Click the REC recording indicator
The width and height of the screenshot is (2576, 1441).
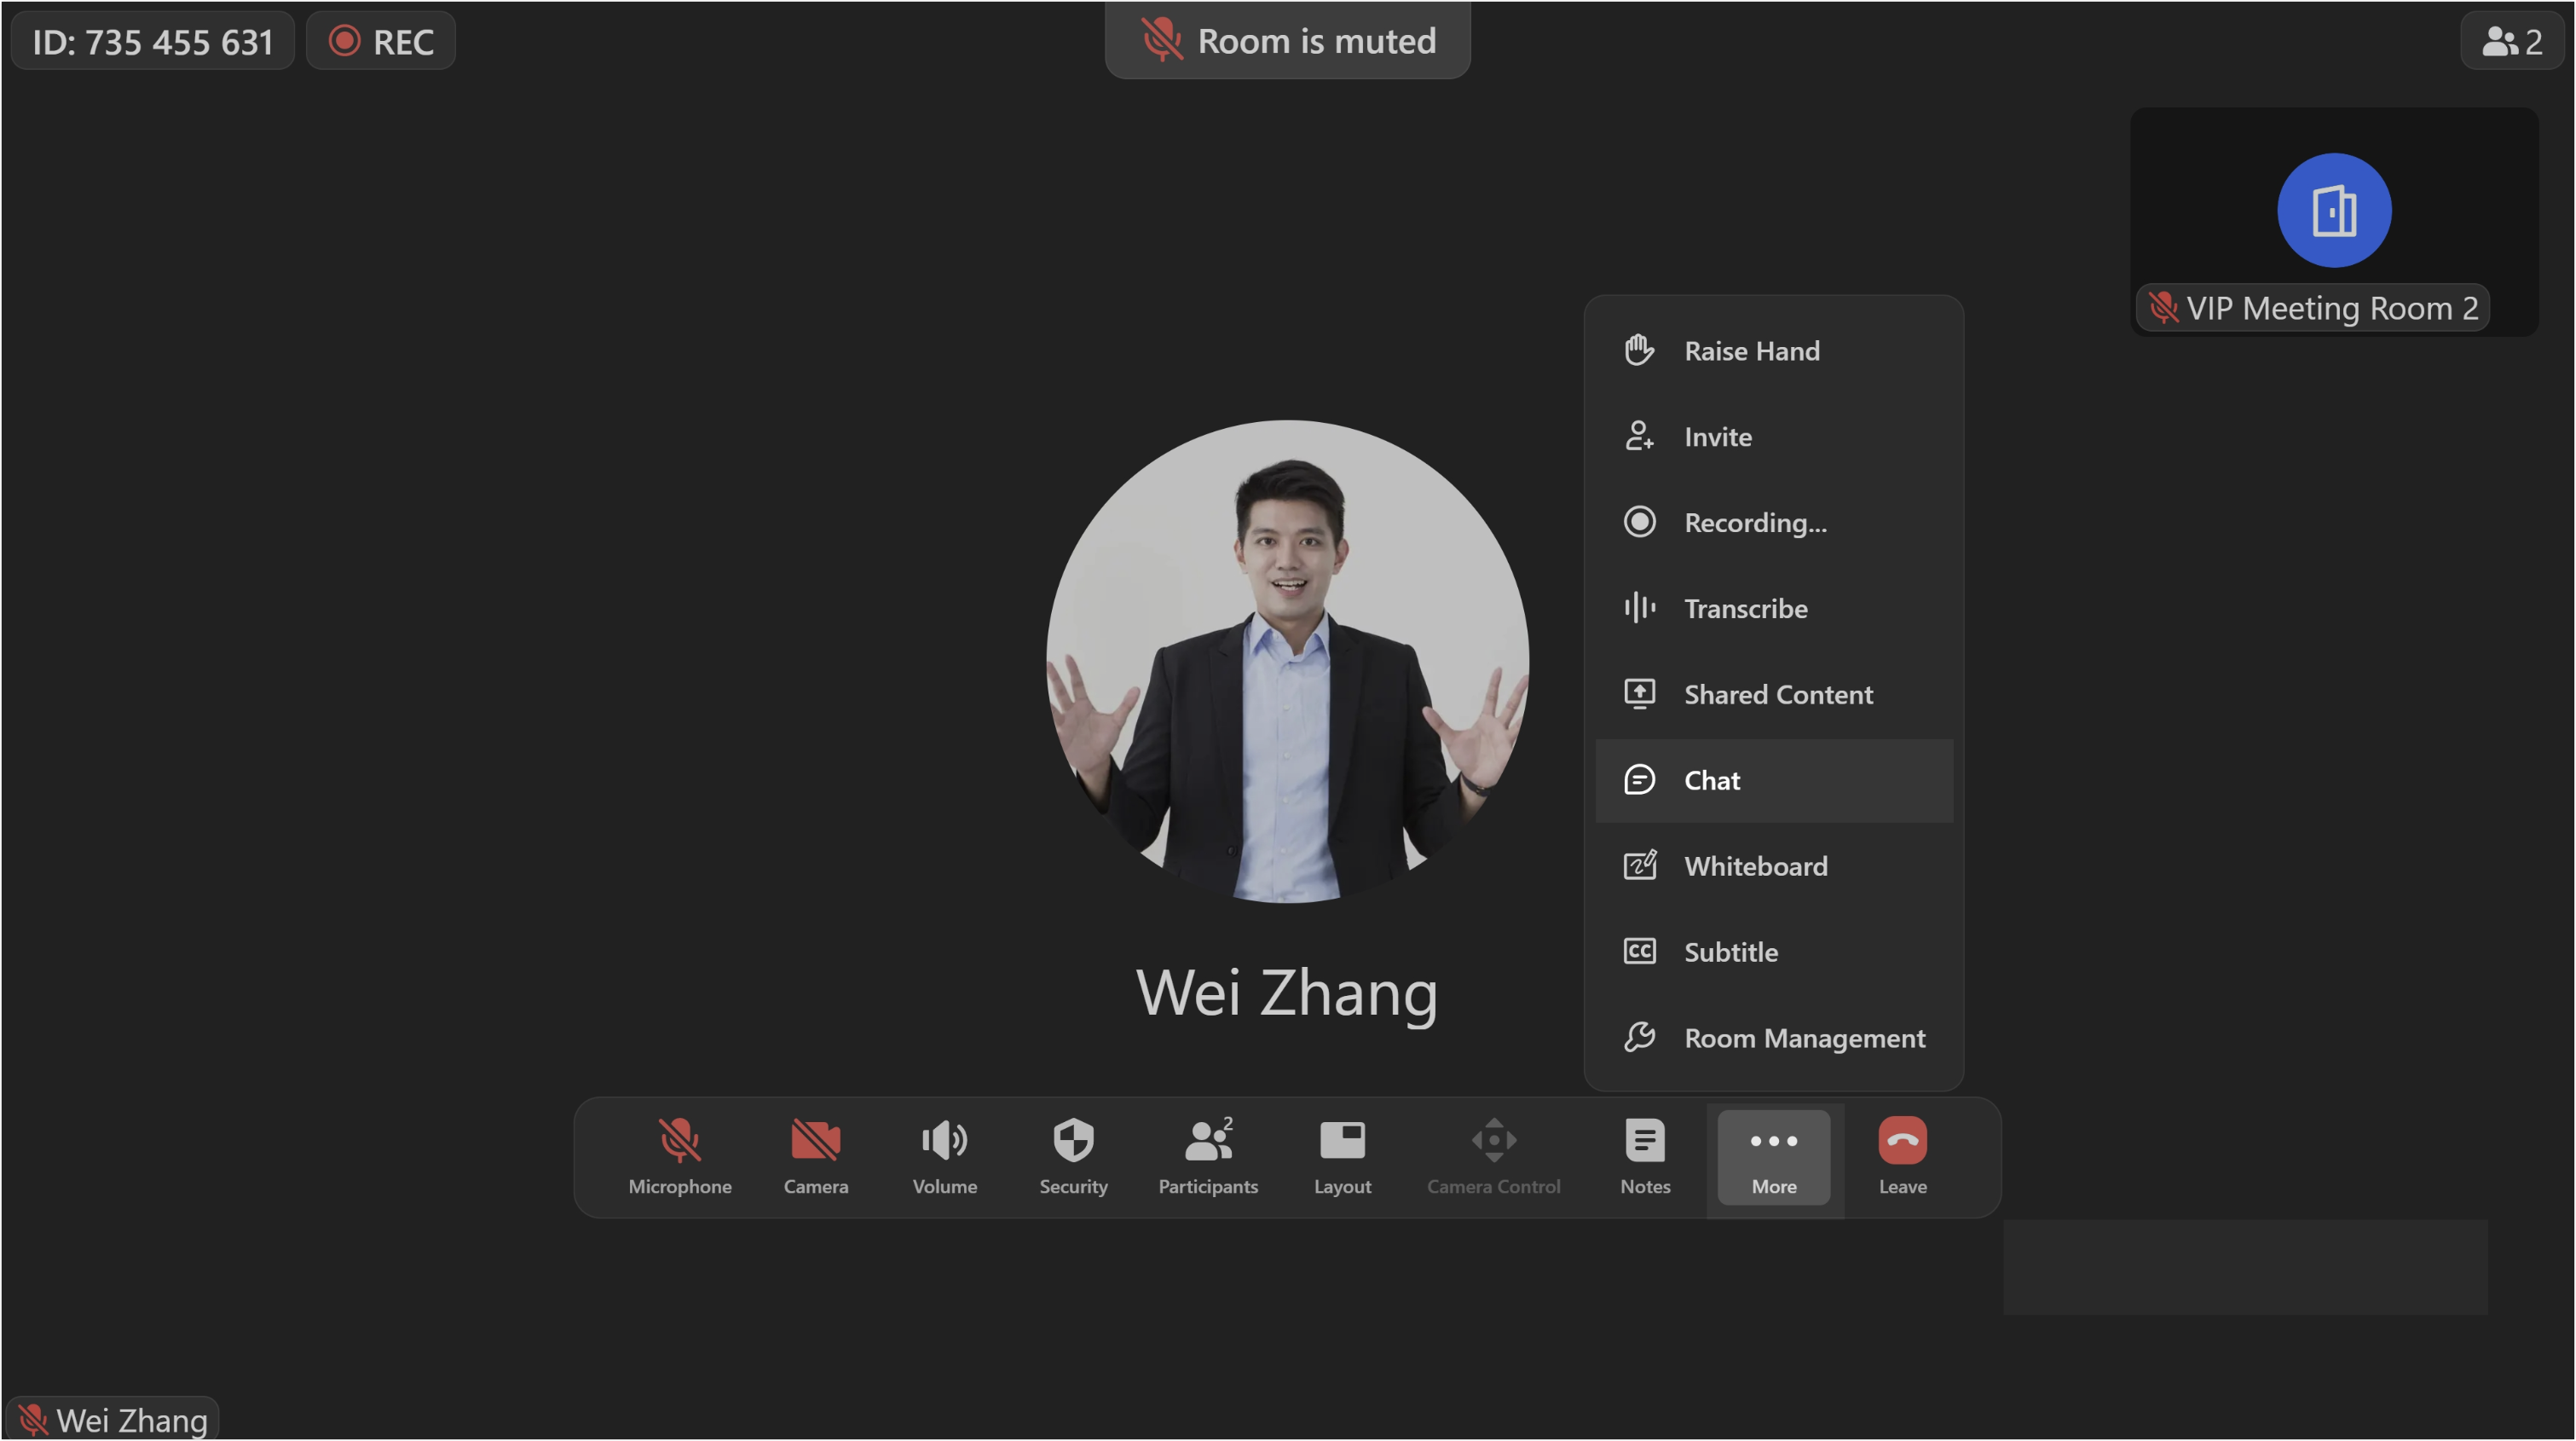tap(381, 41)
